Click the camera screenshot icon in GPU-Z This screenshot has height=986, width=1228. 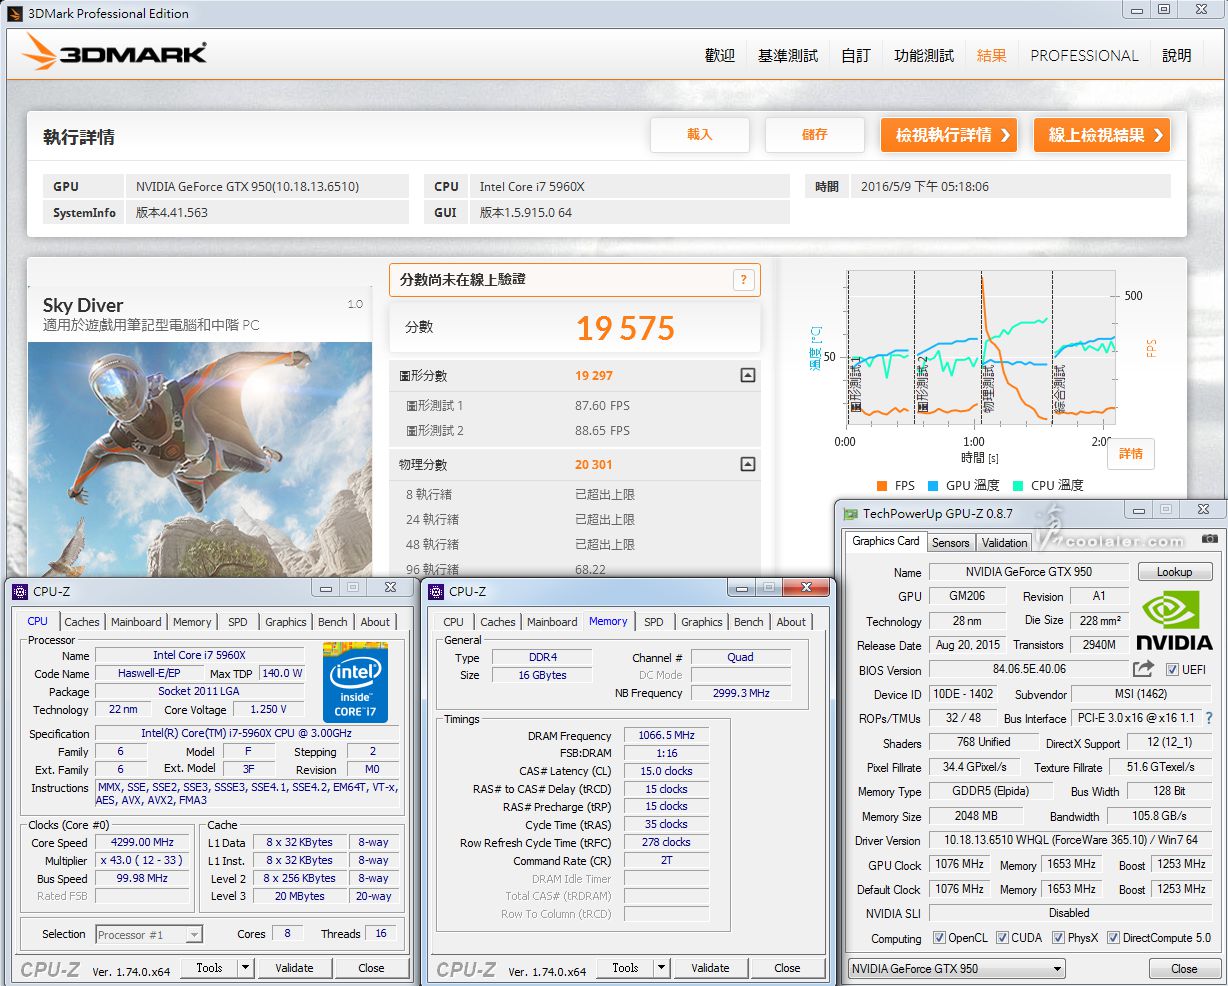pyautogui.click(x=1209, y=539)
